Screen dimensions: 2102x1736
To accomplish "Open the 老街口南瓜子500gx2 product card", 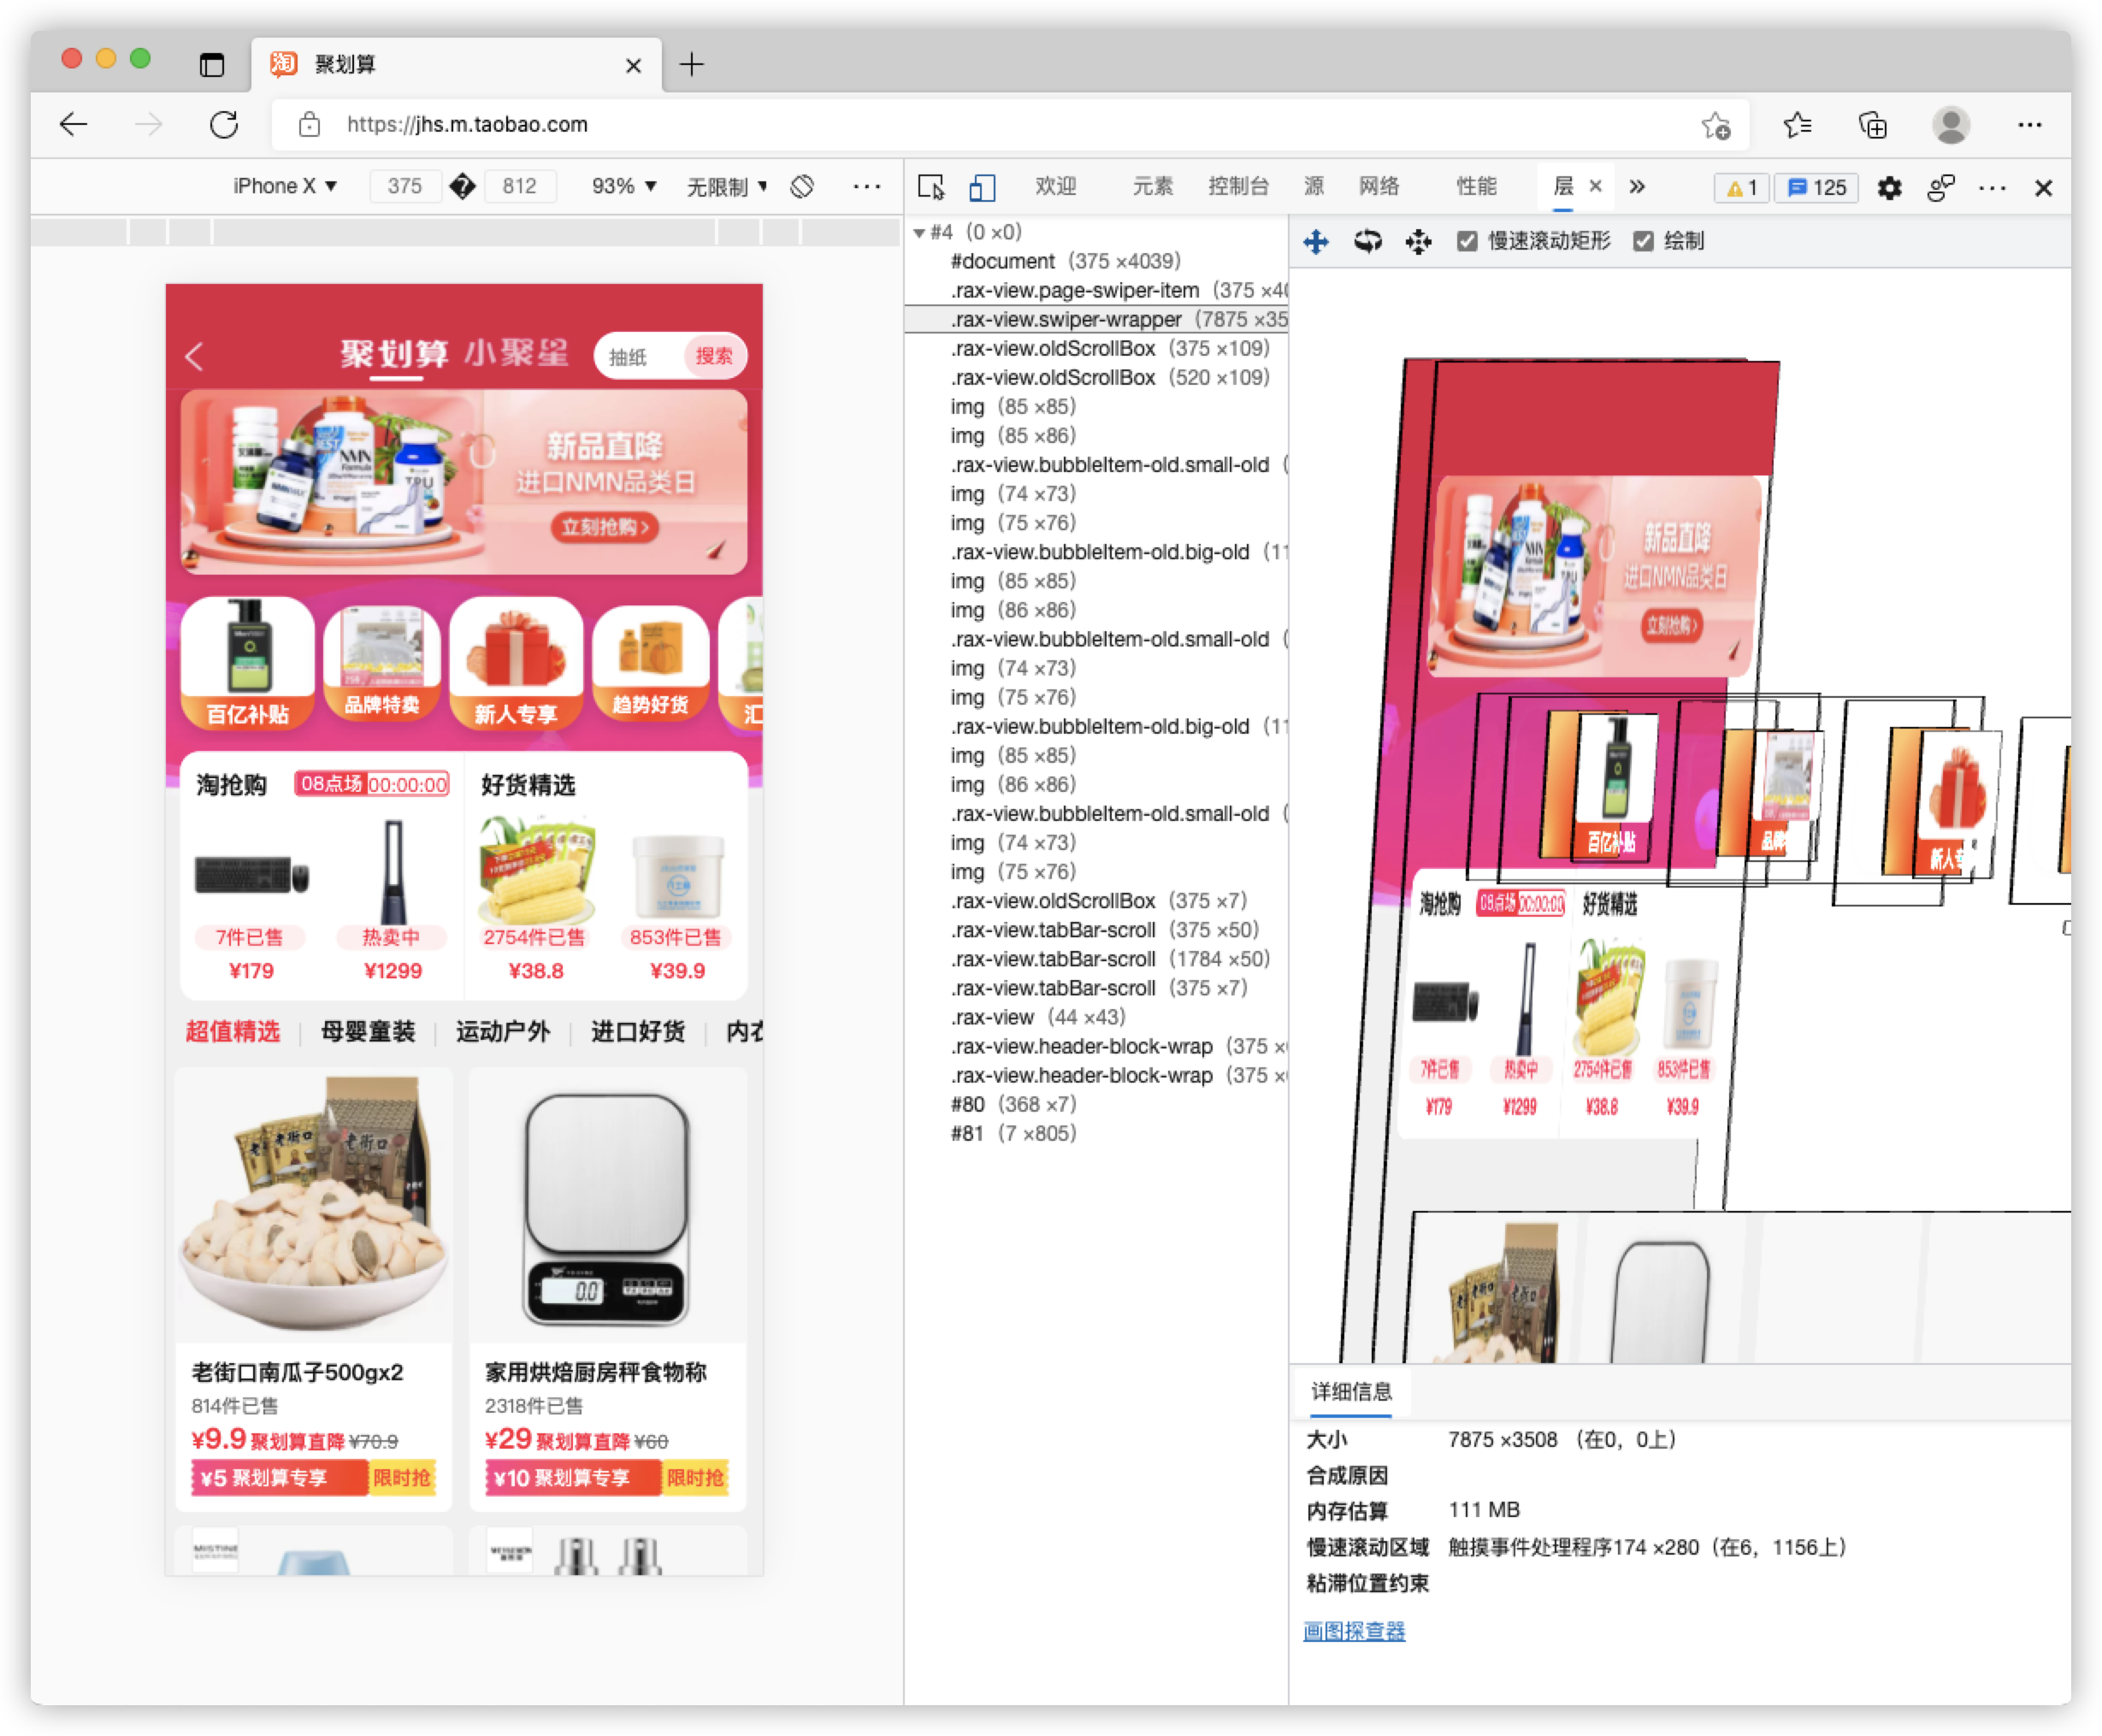I will pyautogui.click(x=314, y=1289).
